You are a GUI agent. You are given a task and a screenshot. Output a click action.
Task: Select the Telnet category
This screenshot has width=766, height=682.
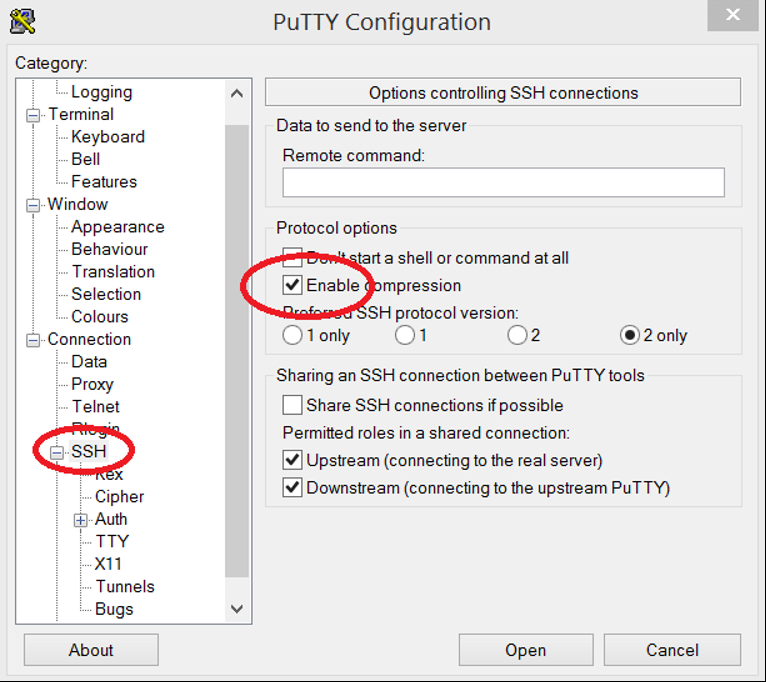95,406
